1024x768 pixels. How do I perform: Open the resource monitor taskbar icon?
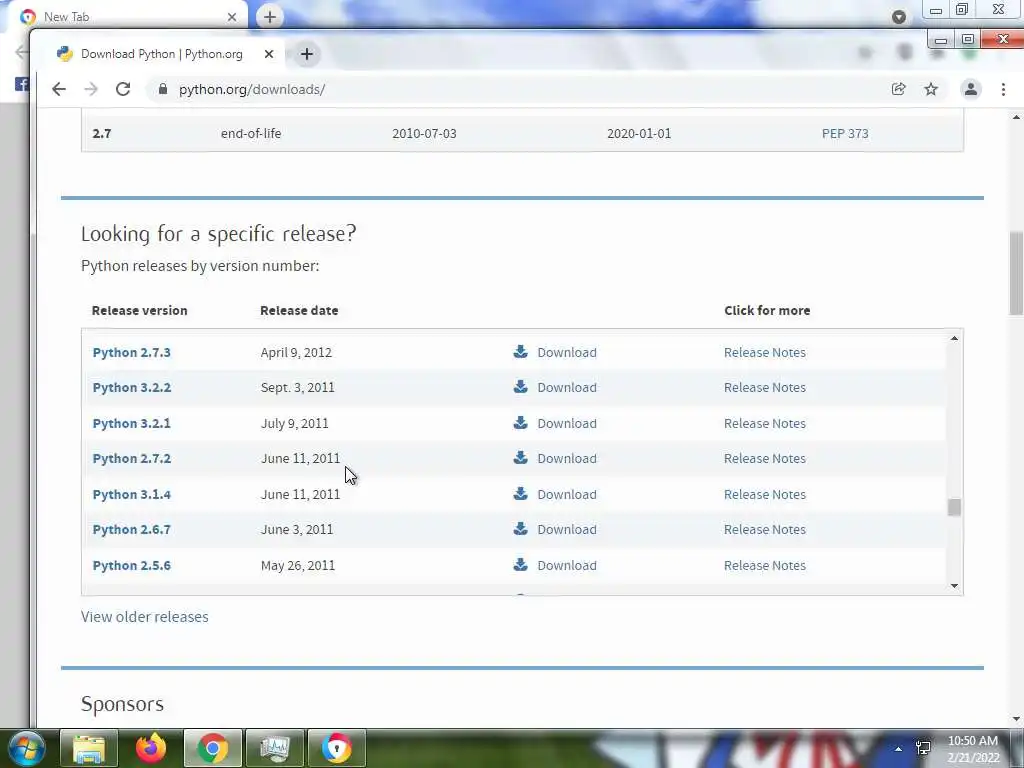275,748
